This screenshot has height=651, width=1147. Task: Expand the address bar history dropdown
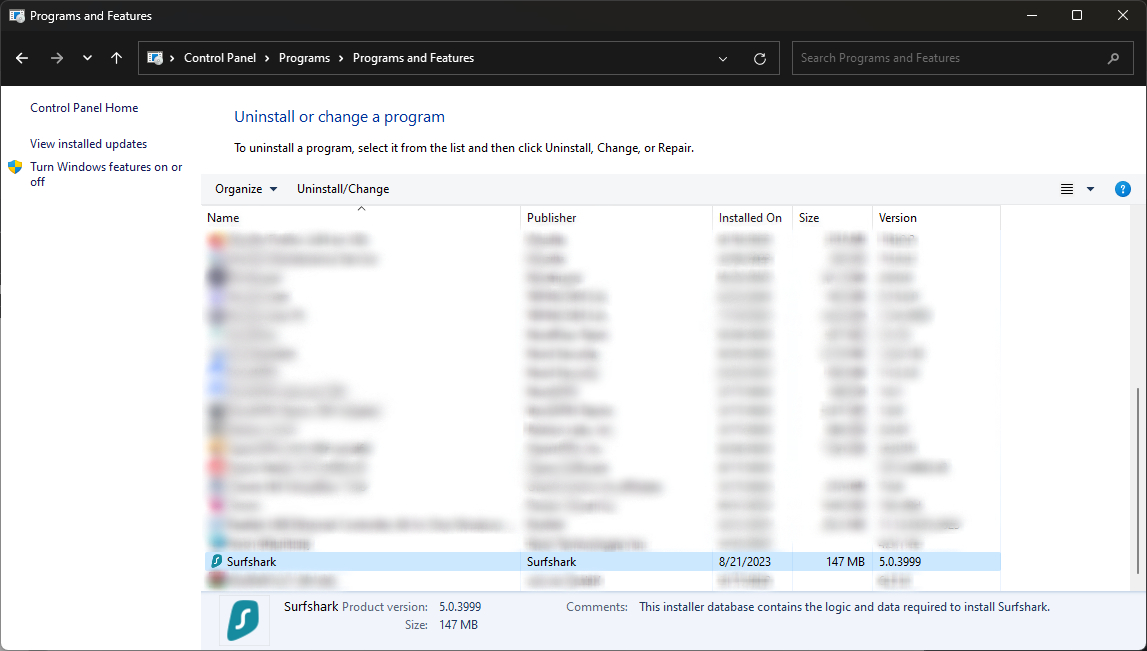723,58
